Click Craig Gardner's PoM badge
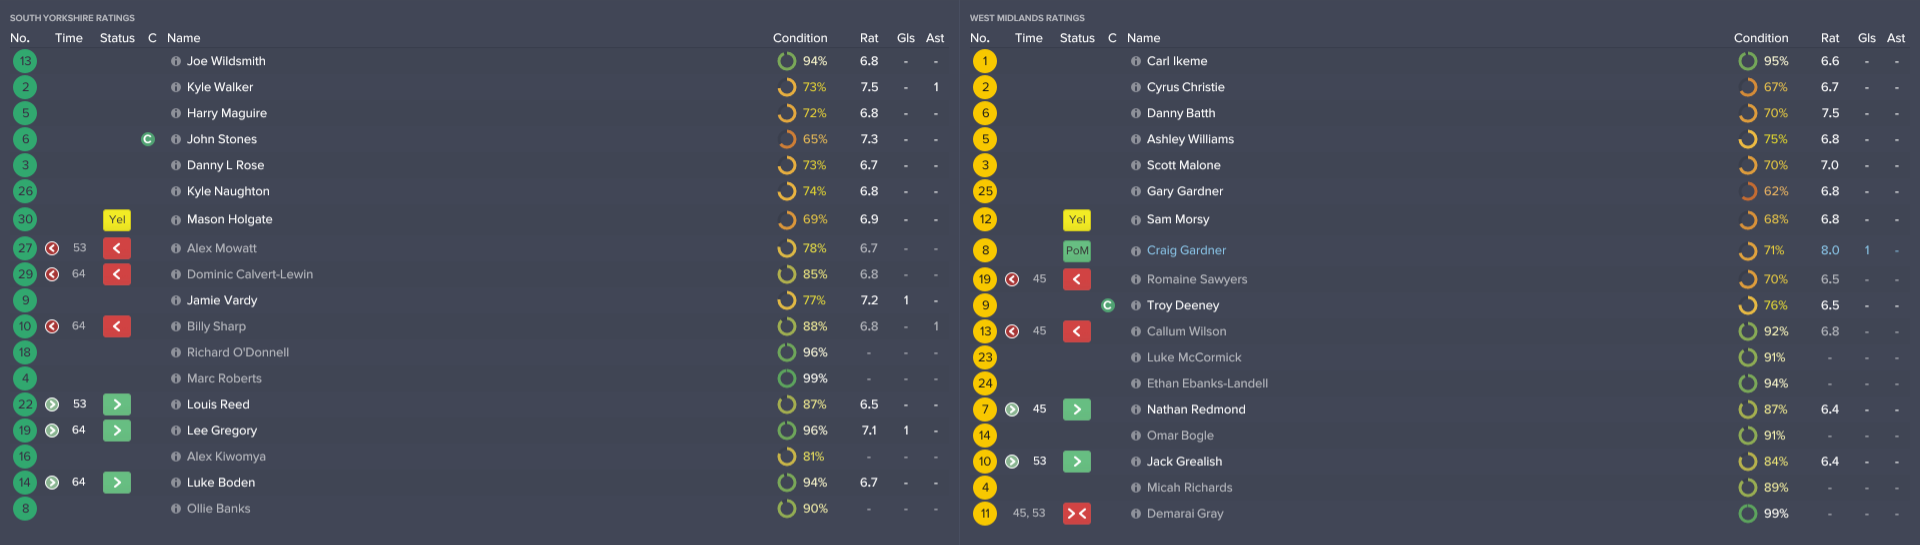The width and height of the screenshot is (1920, 545). 1077,251
